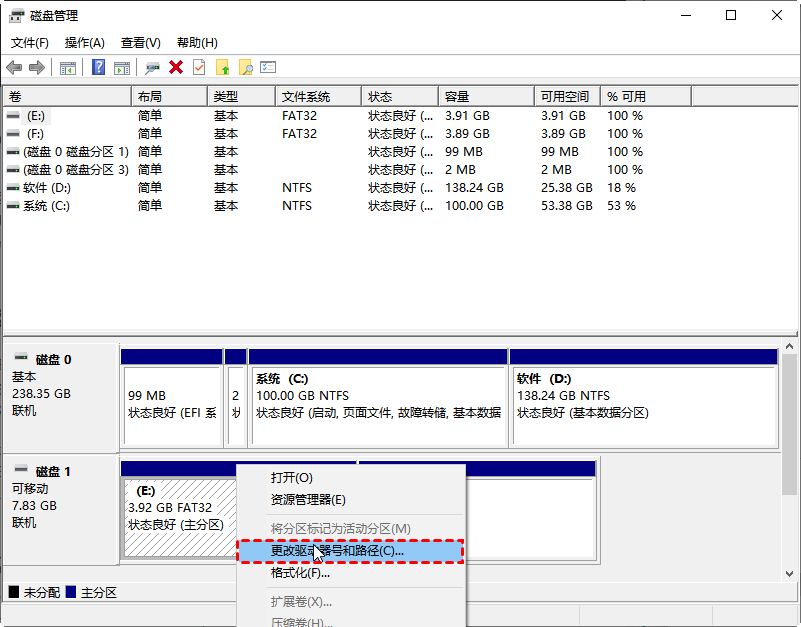Viewport: 801px width, 627px height.
Task: Open the 操作(A) menu
Action: click(x=85, y=43)
